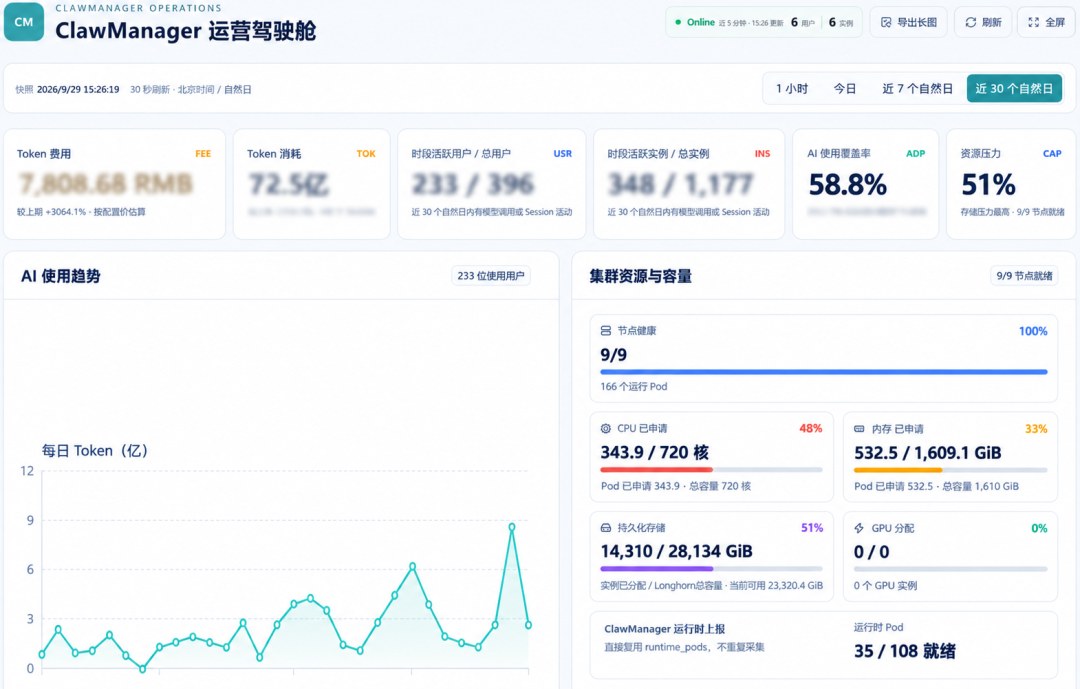Image resolution: width=1080 pixels, height=689 pixels.
Task: Click the INS tag label
Action: 762,154
